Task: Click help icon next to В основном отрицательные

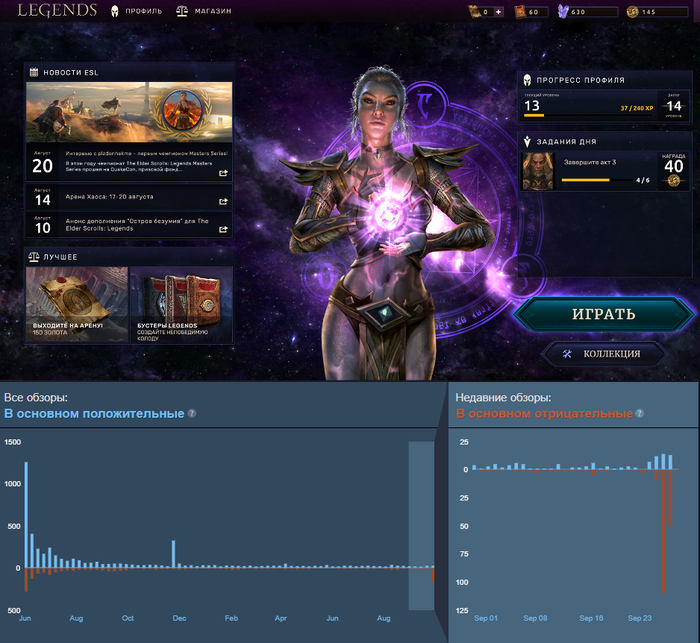Action: coord(640,414)
